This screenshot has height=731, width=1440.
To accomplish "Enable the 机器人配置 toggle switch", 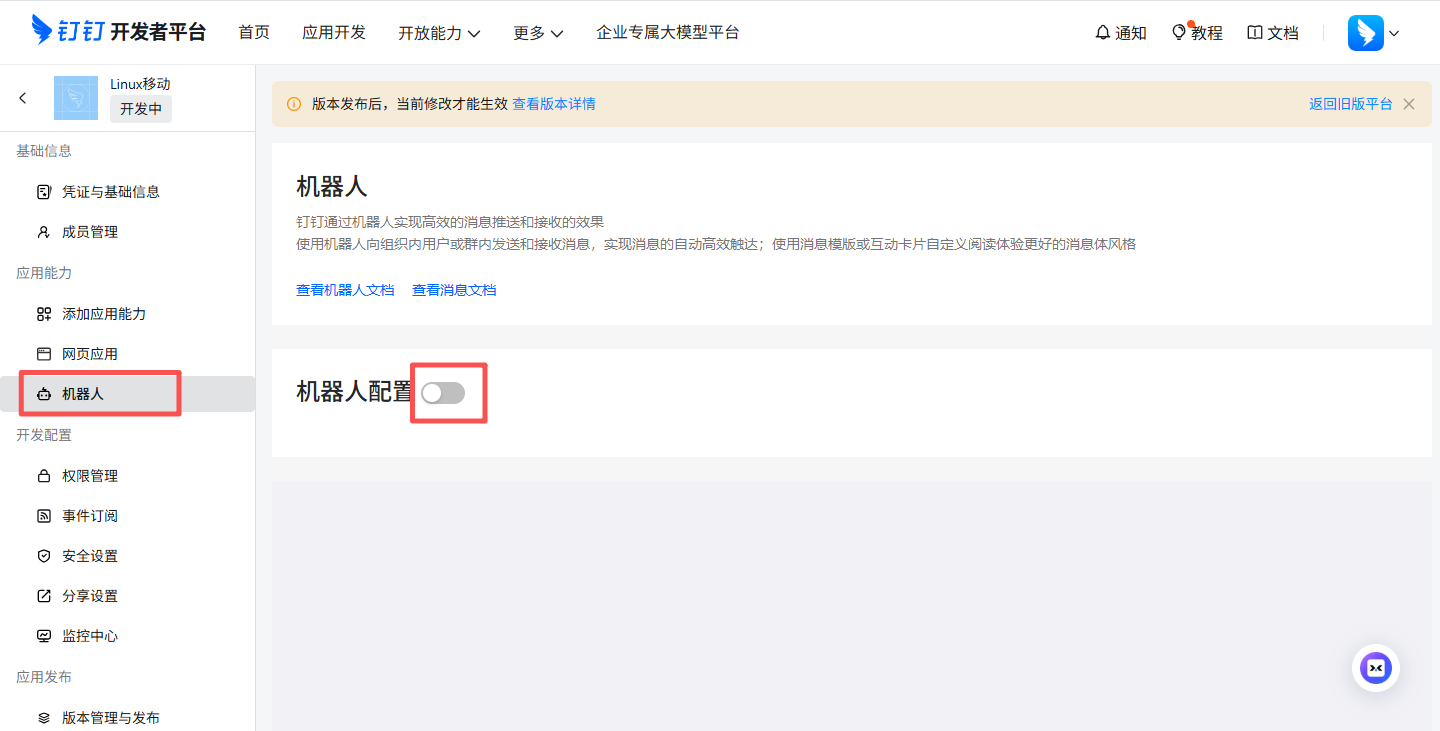I will (x=443, y=393).
